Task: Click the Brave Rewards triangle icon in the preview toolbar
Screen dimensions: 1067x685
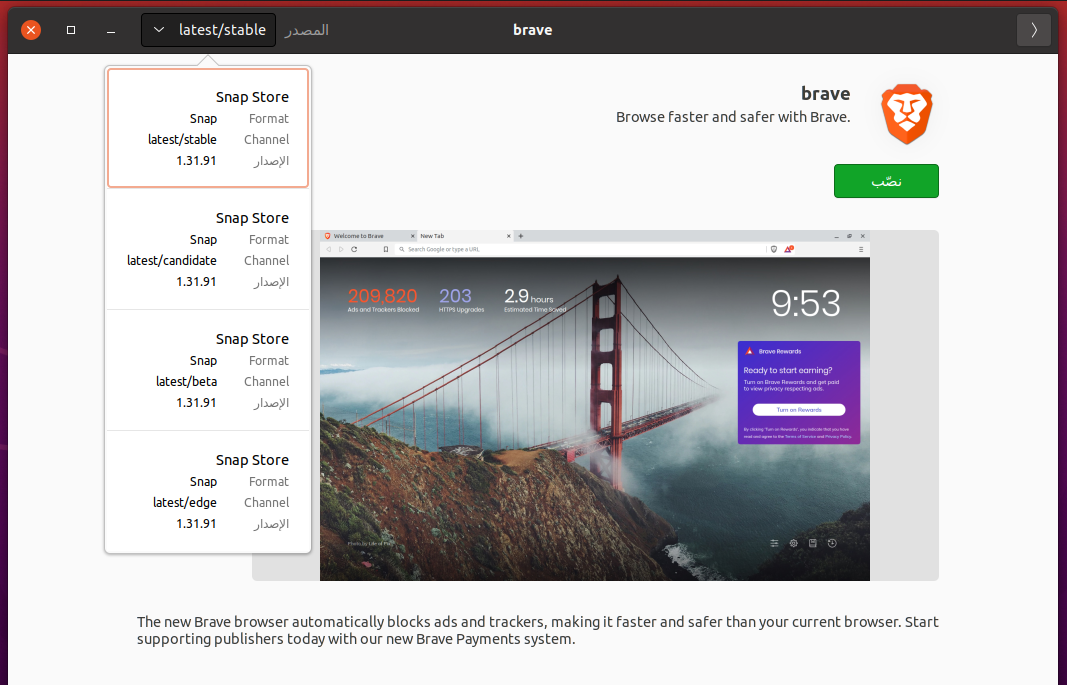Action: [x=787, y=249]
